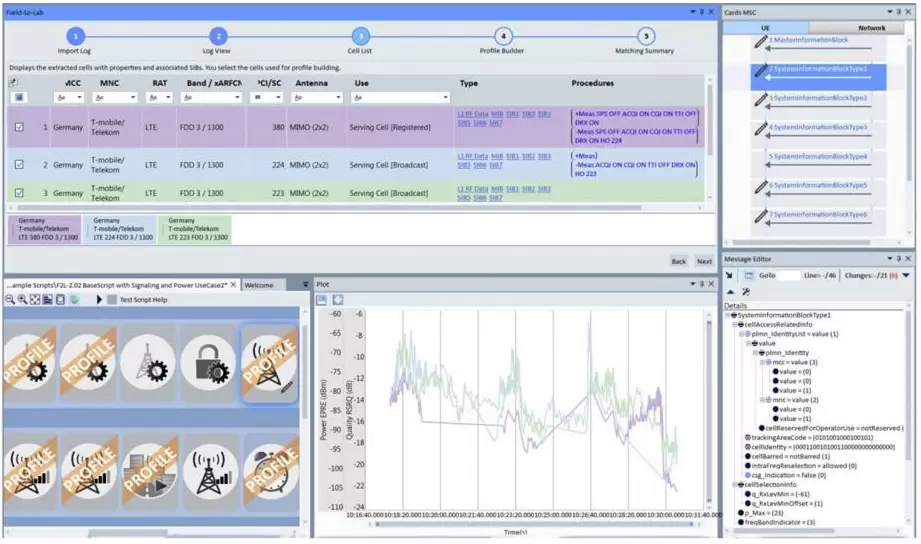Screen dimensions: 921x544
Task: Click the tower with gear icon in top row
Action: 147,363
